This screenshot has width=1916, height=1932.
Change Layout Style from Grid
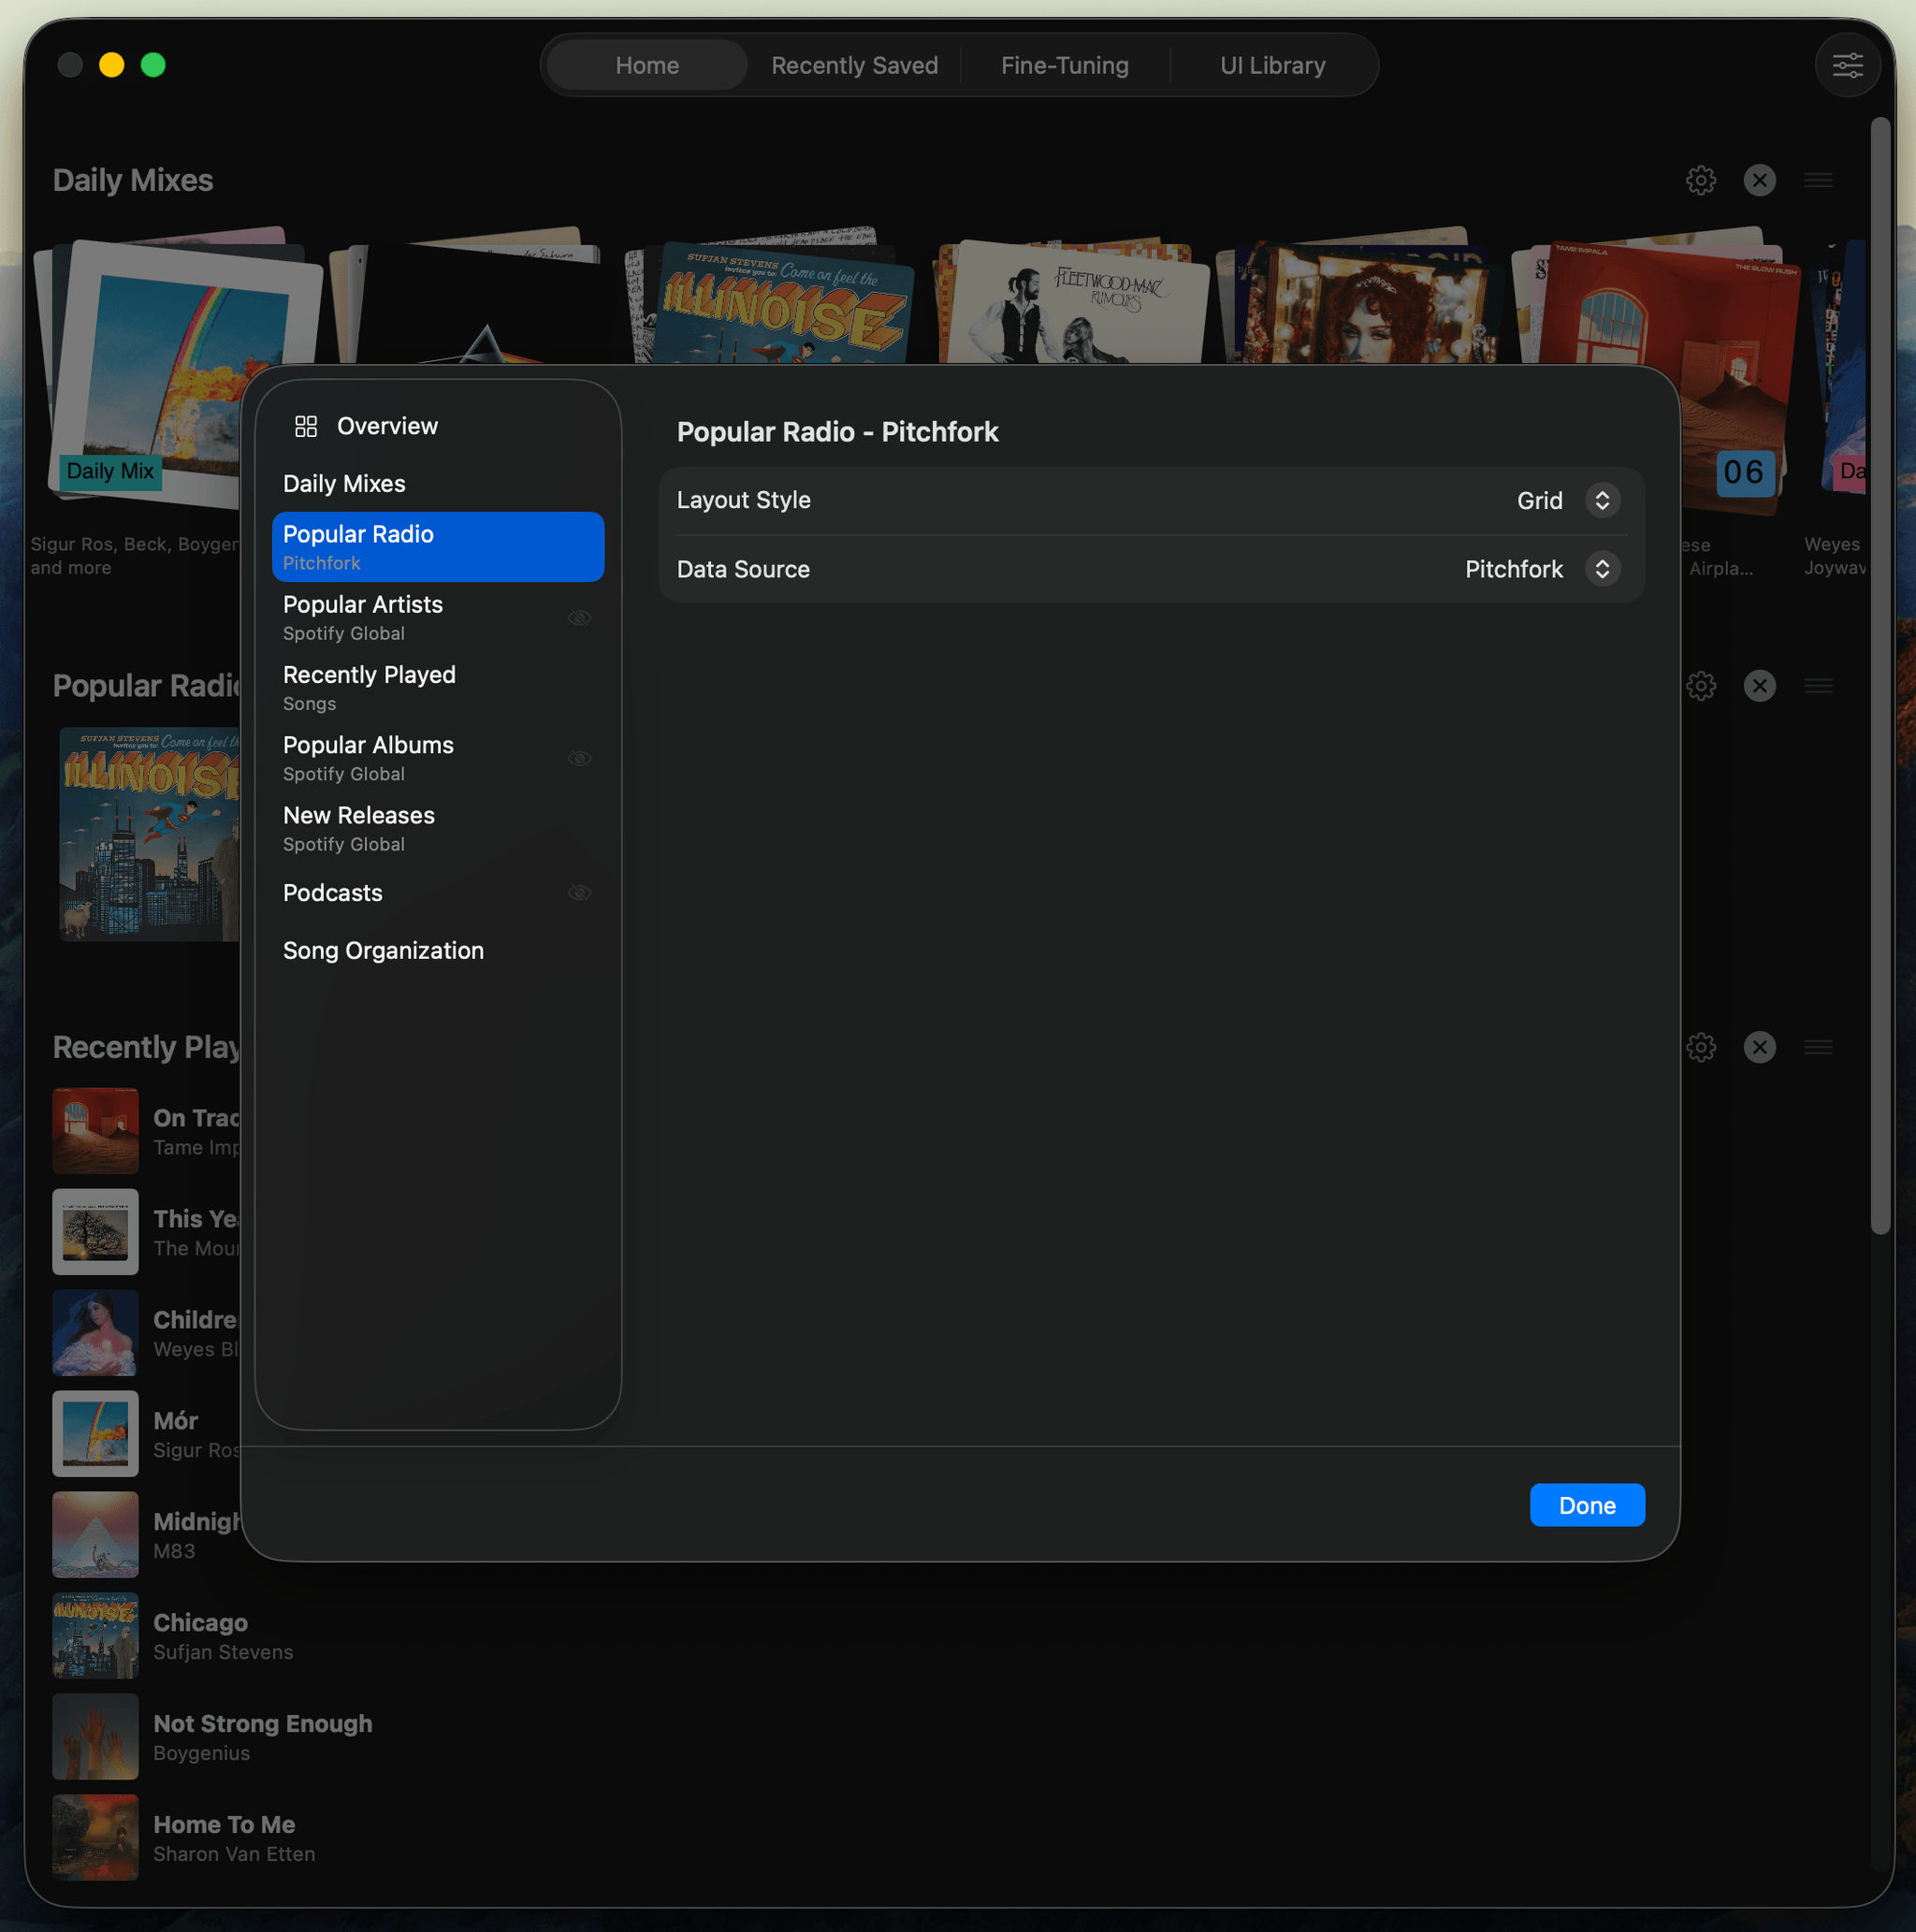tap(1602, 500)
